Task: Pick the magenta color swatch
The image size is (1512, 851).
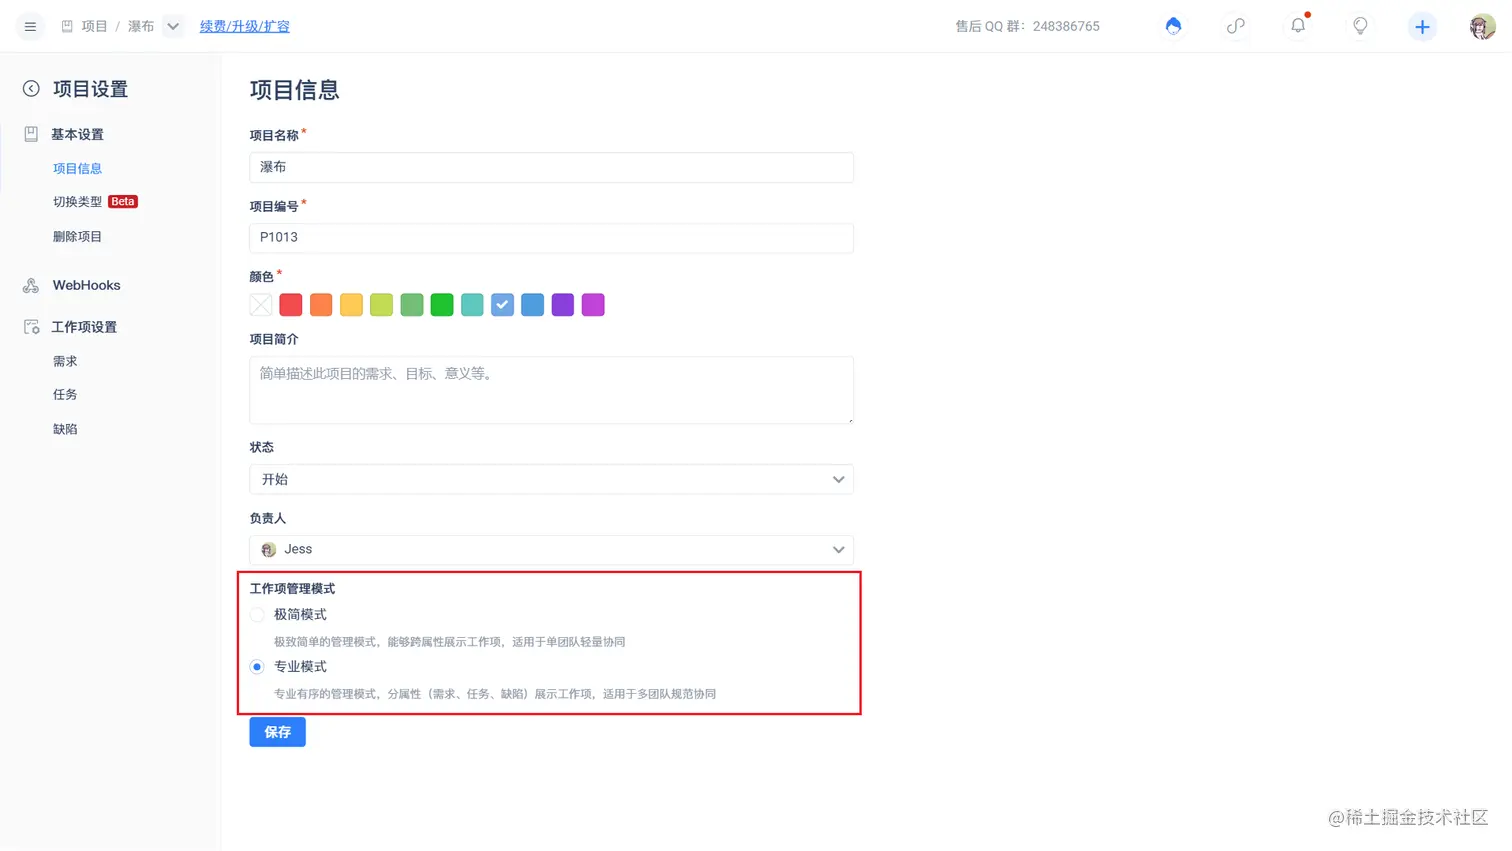Action: point(593,305)
